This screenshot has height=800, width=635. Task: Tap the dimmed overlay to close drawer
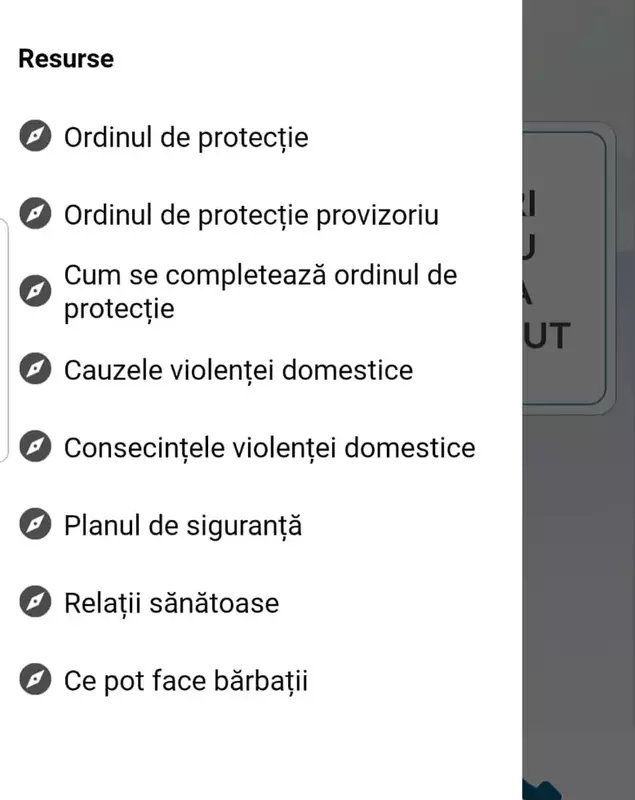click(x=578, y=600)
